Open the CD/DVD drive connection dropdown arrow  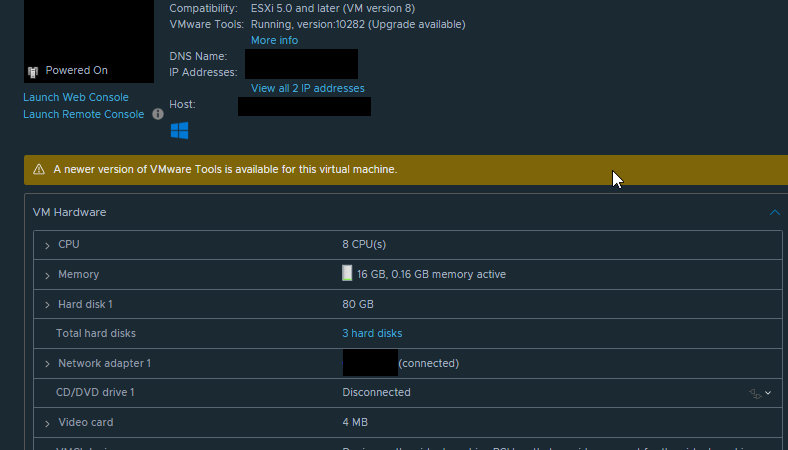click(768, 393)
